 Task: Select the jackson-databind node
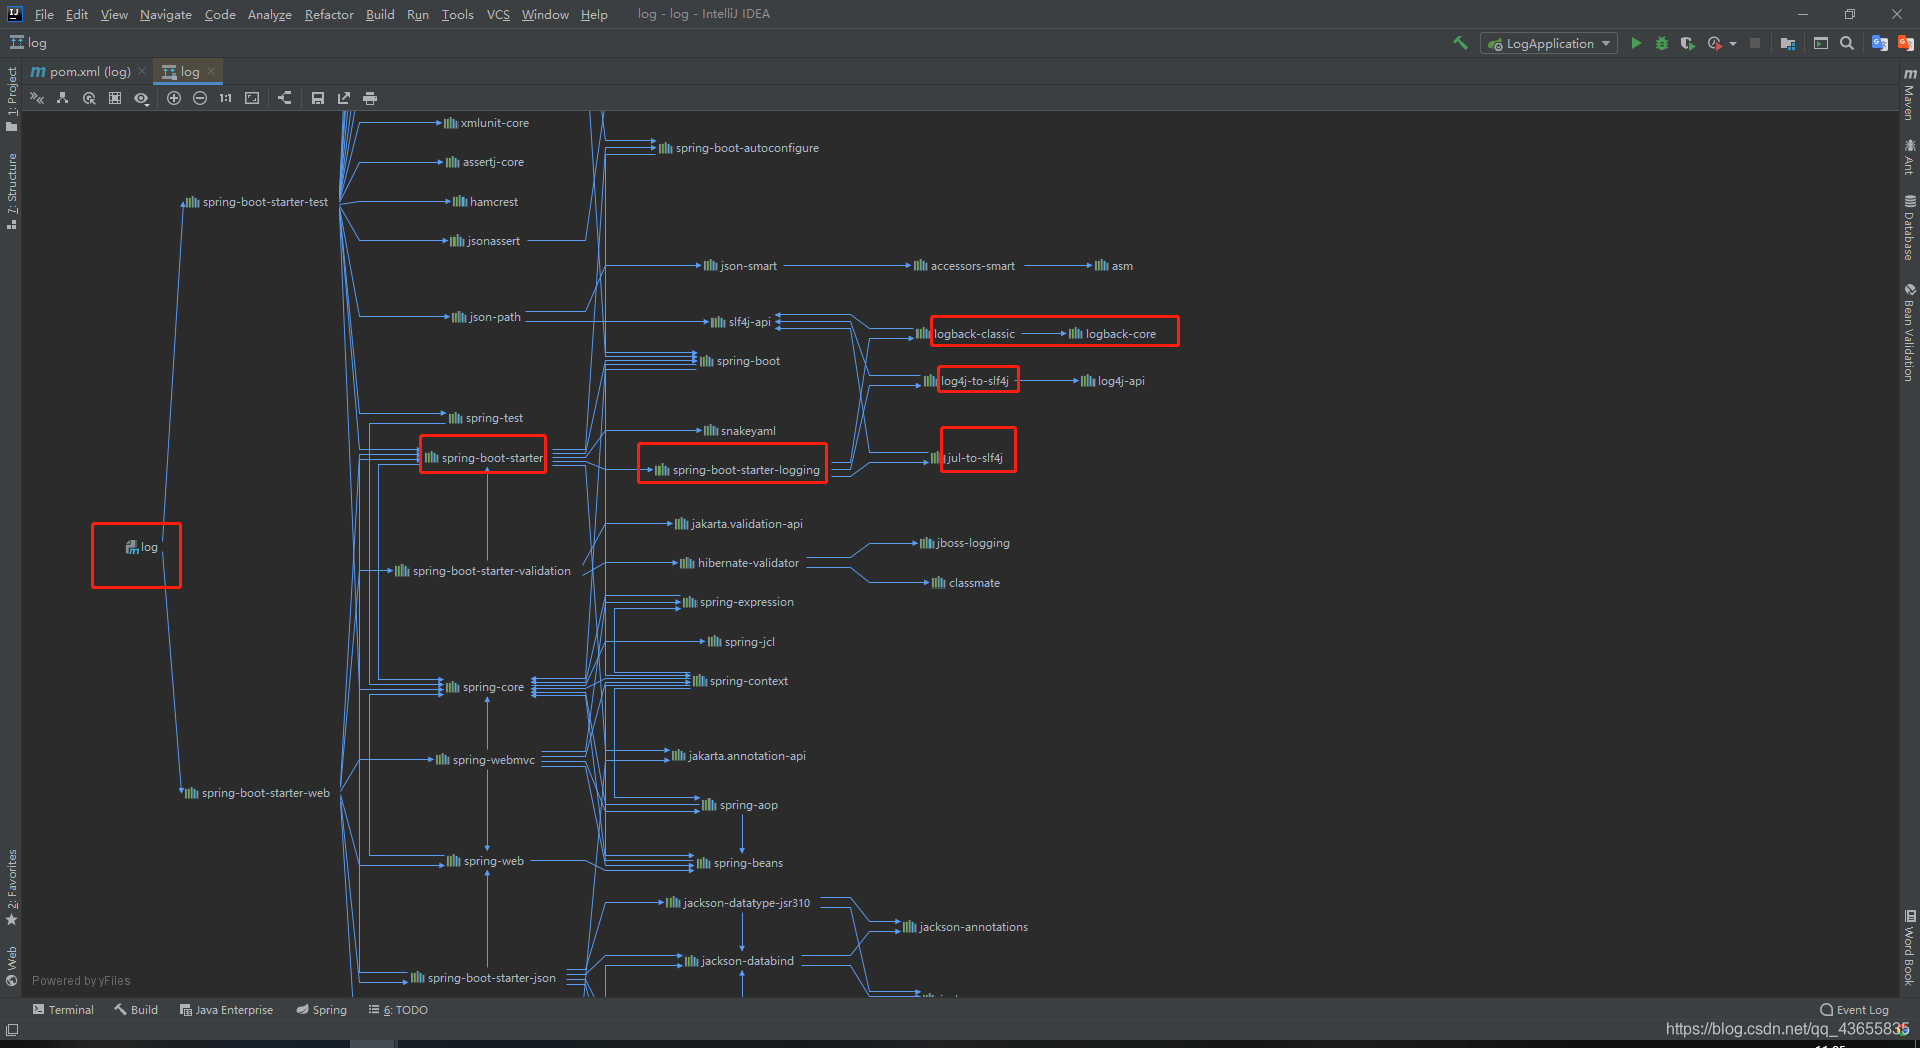(x=739, y=961)
